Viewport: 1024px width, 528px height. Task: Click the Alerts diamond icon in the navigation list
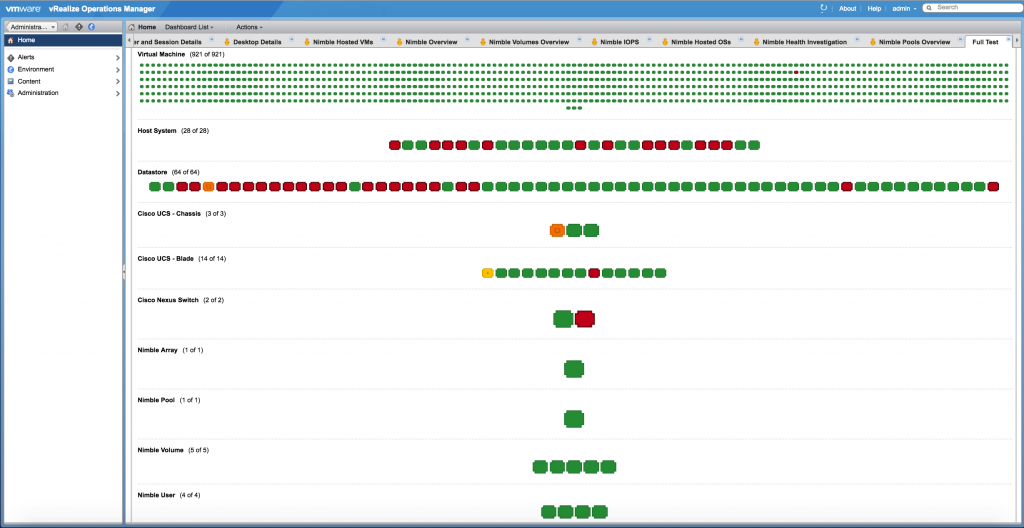(x=10, y=58)
